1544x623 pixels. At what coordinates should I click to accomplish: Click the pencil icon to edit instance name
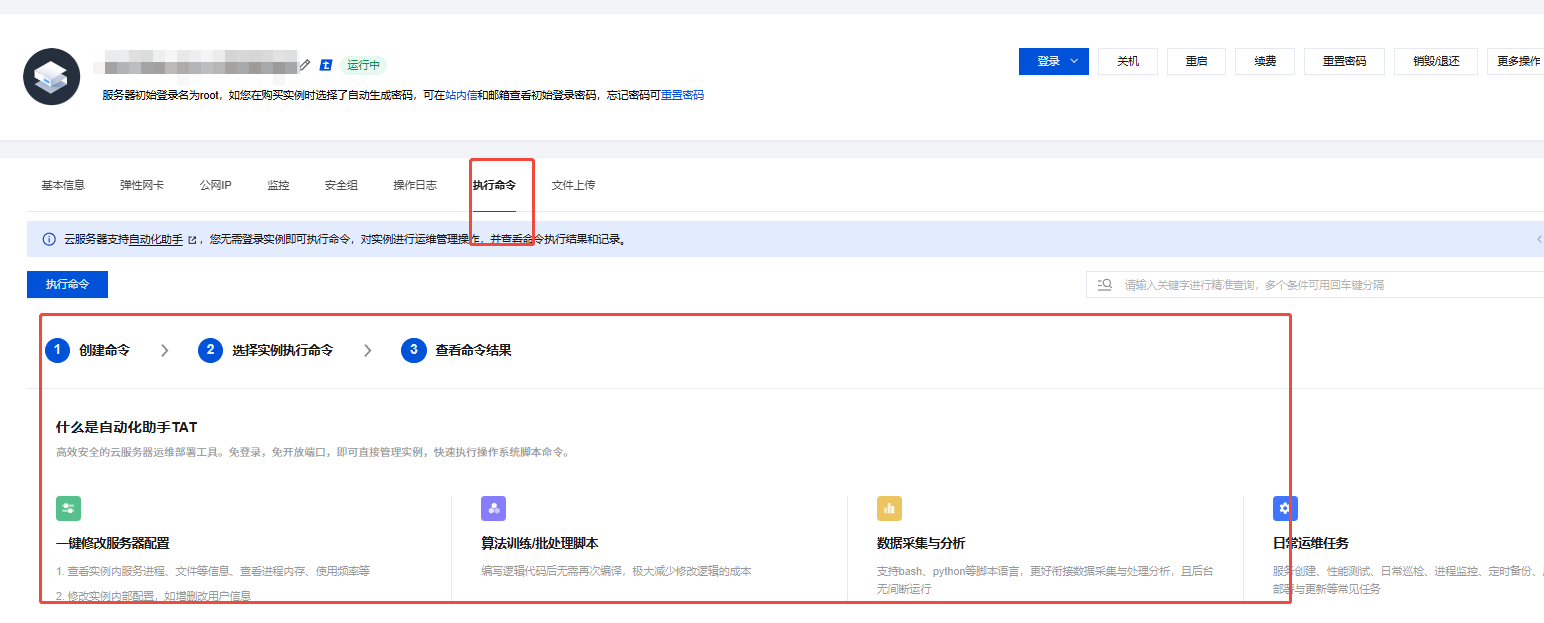click(305, 64)
